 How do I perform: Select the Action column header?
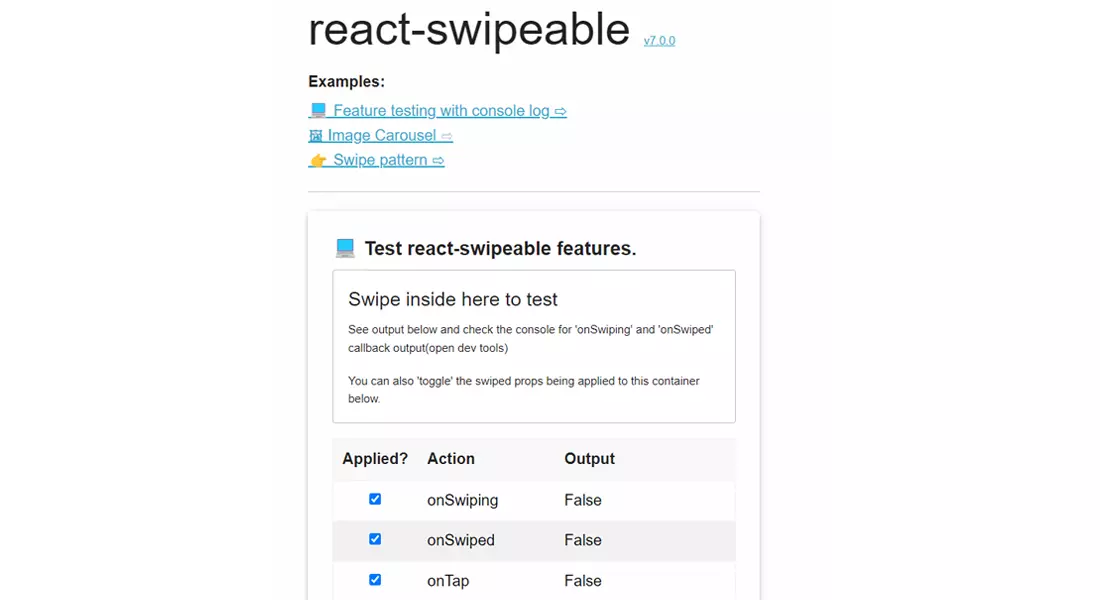[451, 458]
